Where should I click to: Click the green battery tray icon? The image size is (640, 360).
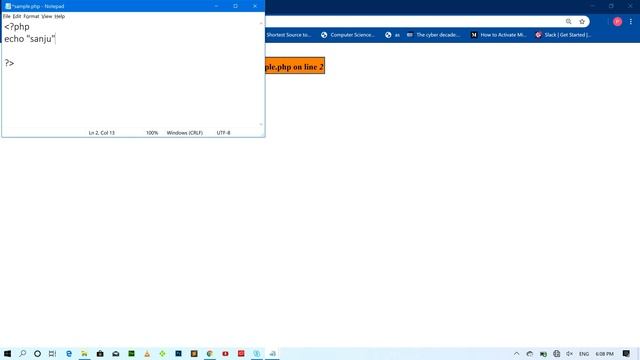pyautogui.click(x=543, y=353)
